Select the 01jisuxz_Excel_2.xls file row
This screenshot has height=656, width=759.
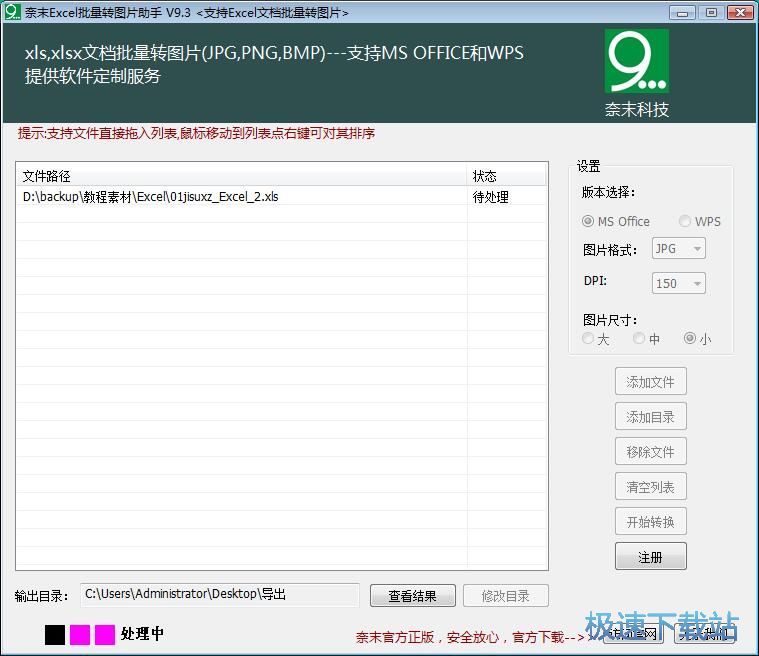(282, 196)
